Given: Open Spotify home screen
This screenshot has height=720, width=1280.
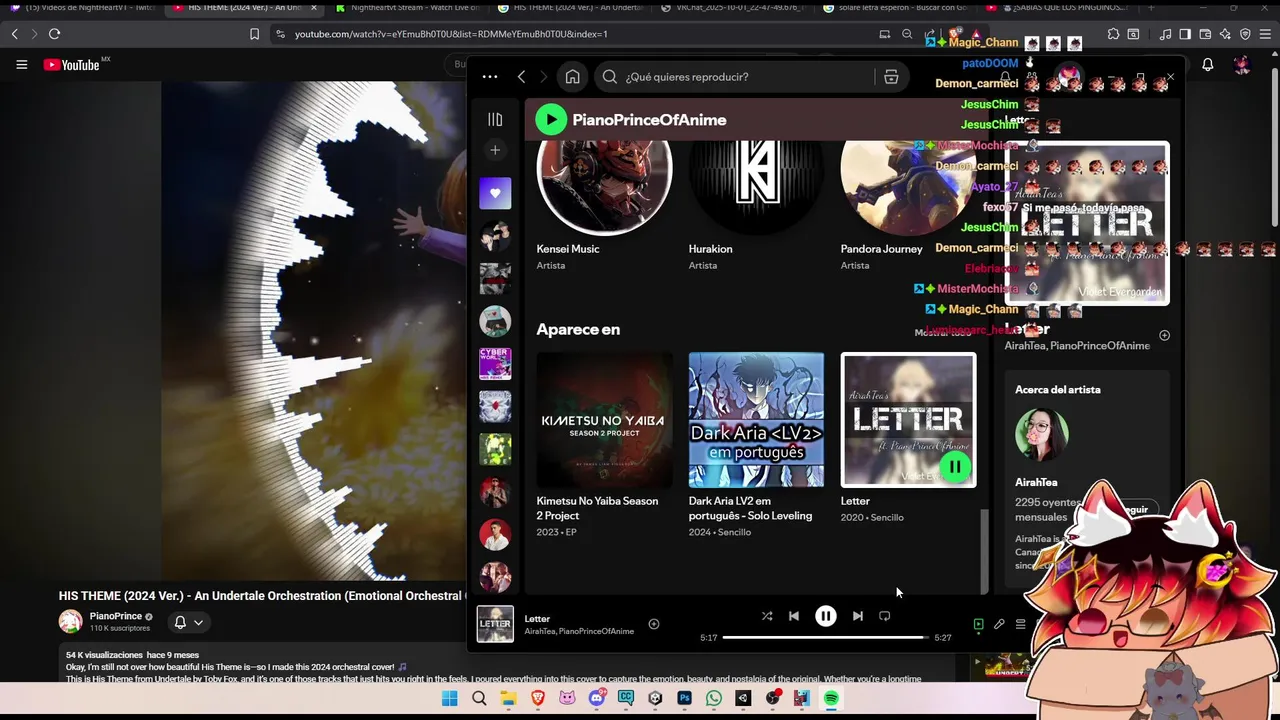Looking at the screenshot, I should (x=572, y=77).
